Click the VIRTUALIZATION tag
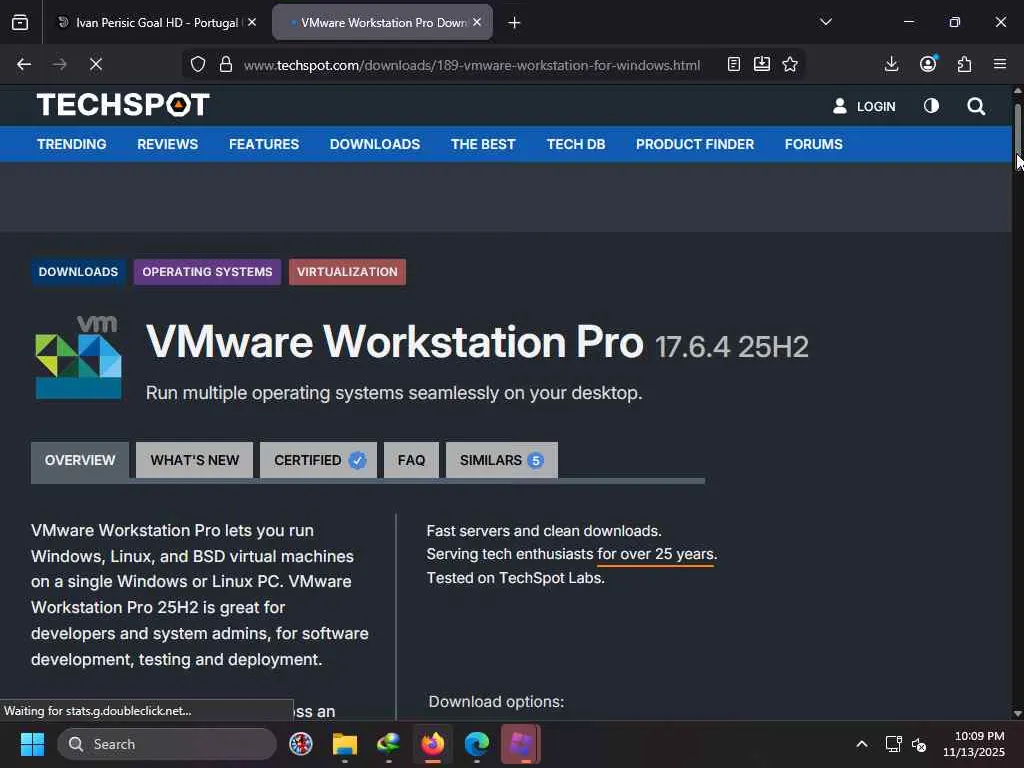The image size is (1024, 768). (x=347, y=272)
